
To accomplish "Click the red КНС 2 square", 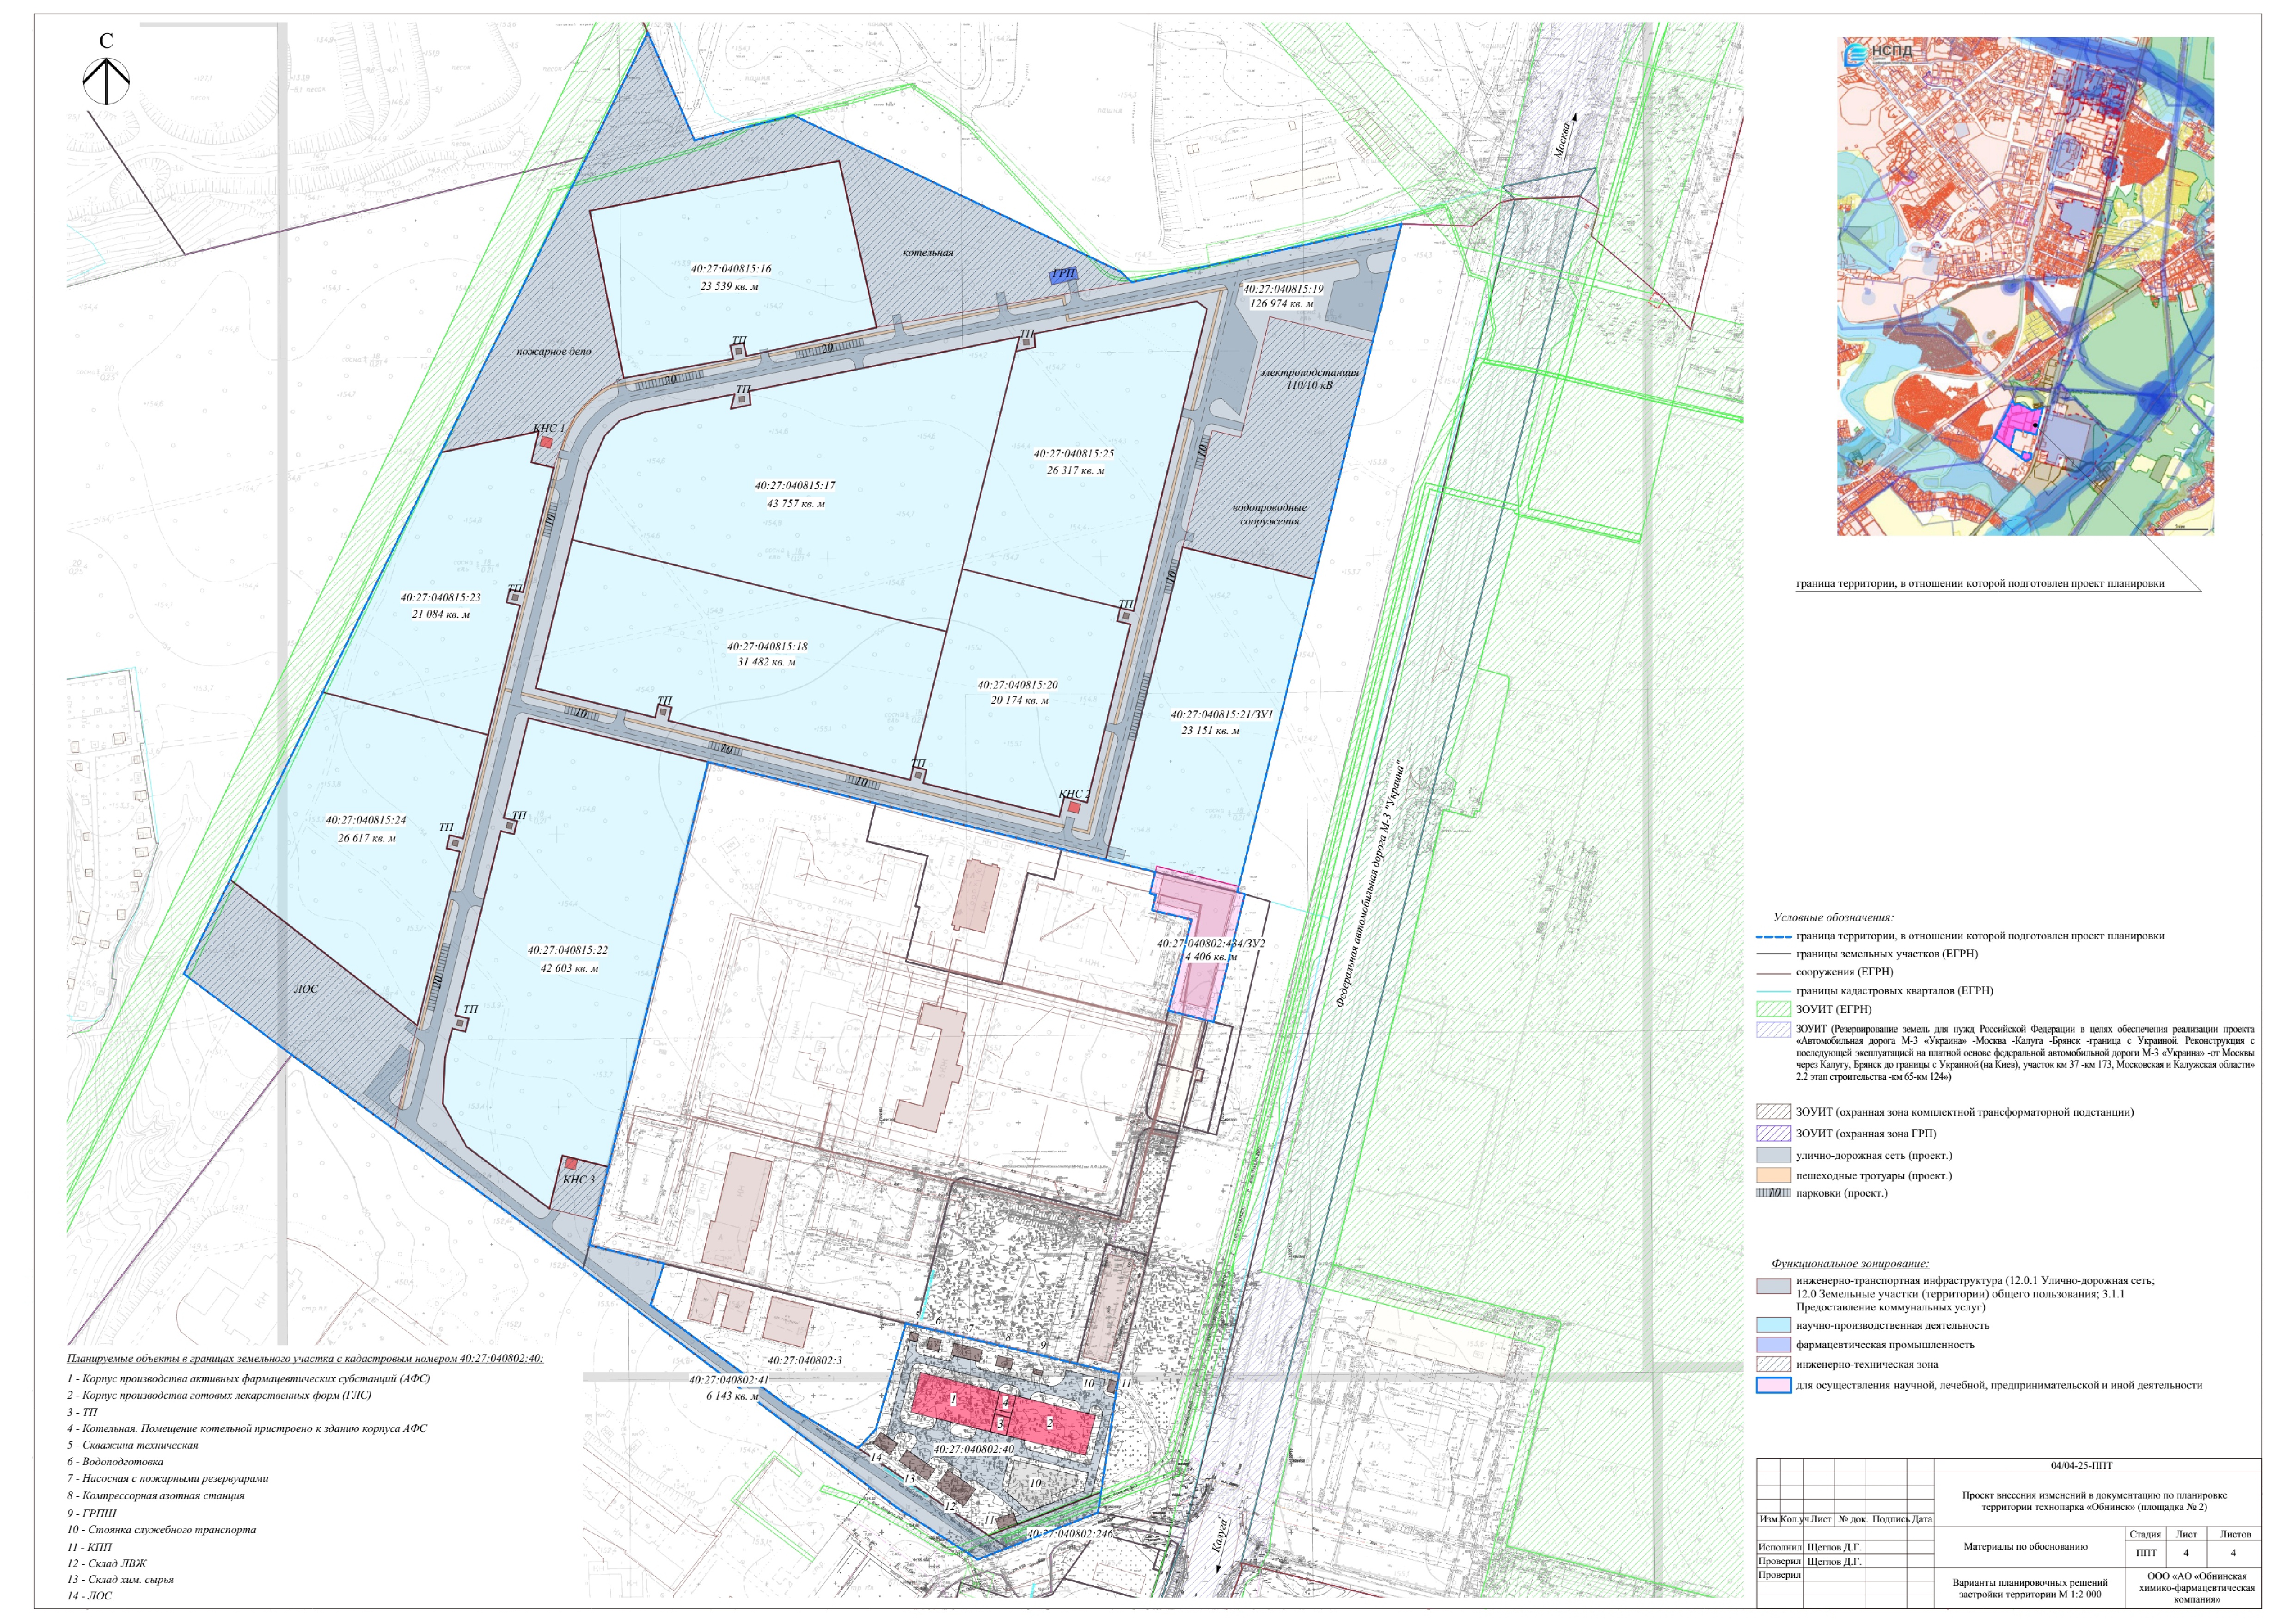I will (1074, 808).
